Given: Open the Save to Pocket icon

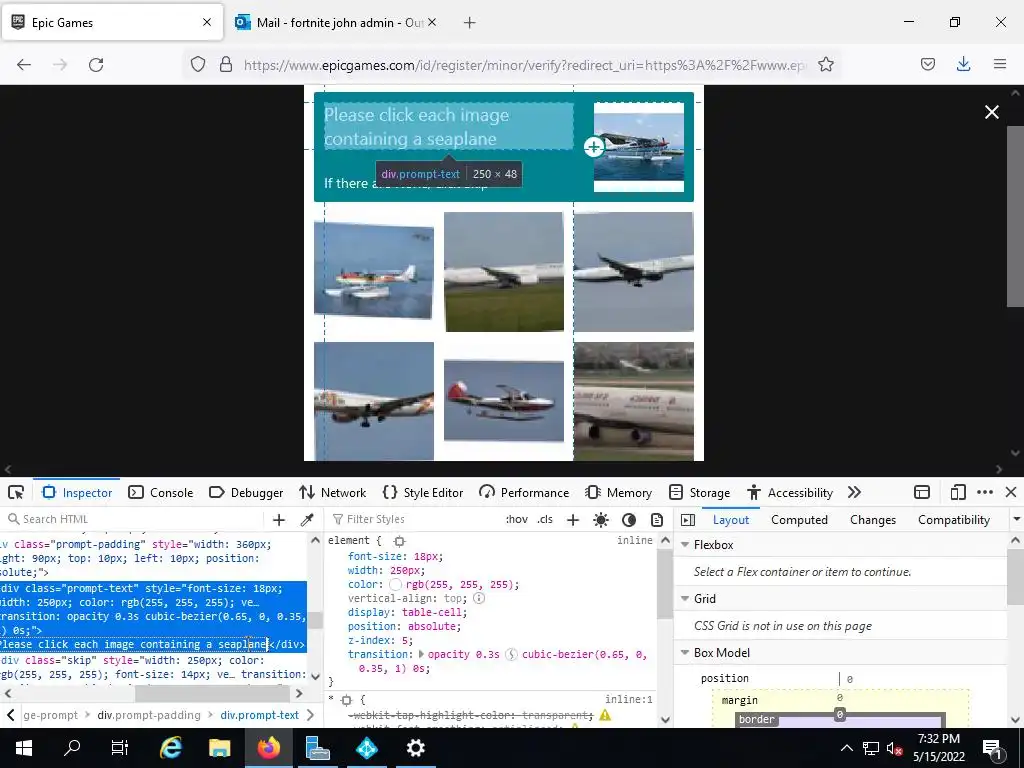Looking at the screenshot, I should [927, 64].
